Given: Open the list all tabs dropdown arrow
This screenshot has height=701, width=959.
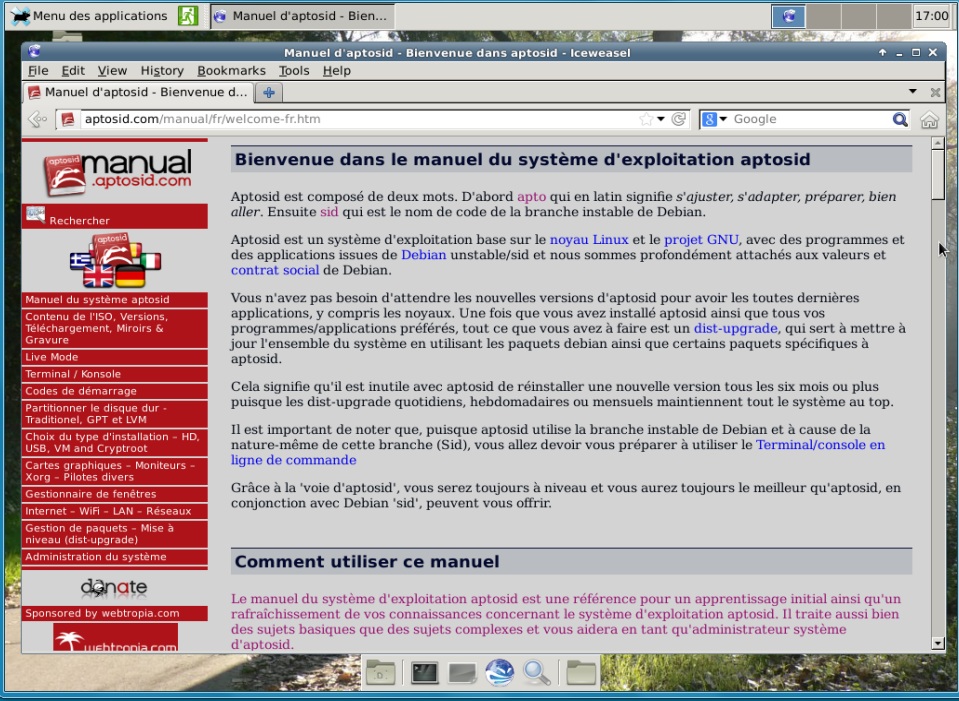Looking at the screenshot, I should tap(913, 92).
